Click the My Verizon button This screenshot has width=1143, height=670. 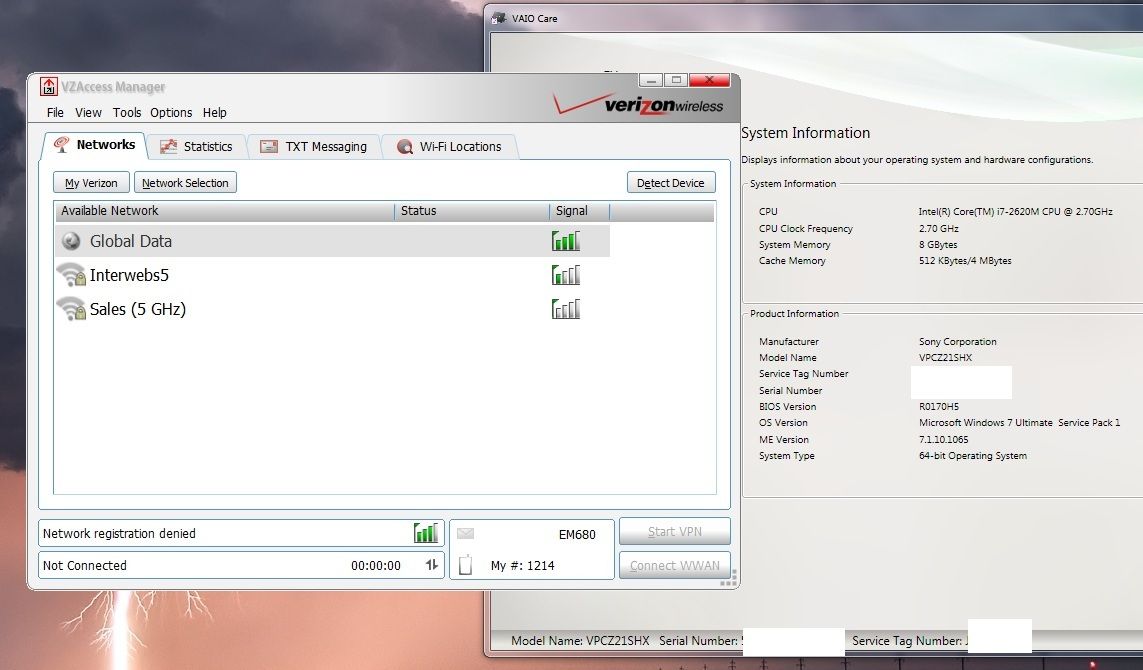(91, 183)
